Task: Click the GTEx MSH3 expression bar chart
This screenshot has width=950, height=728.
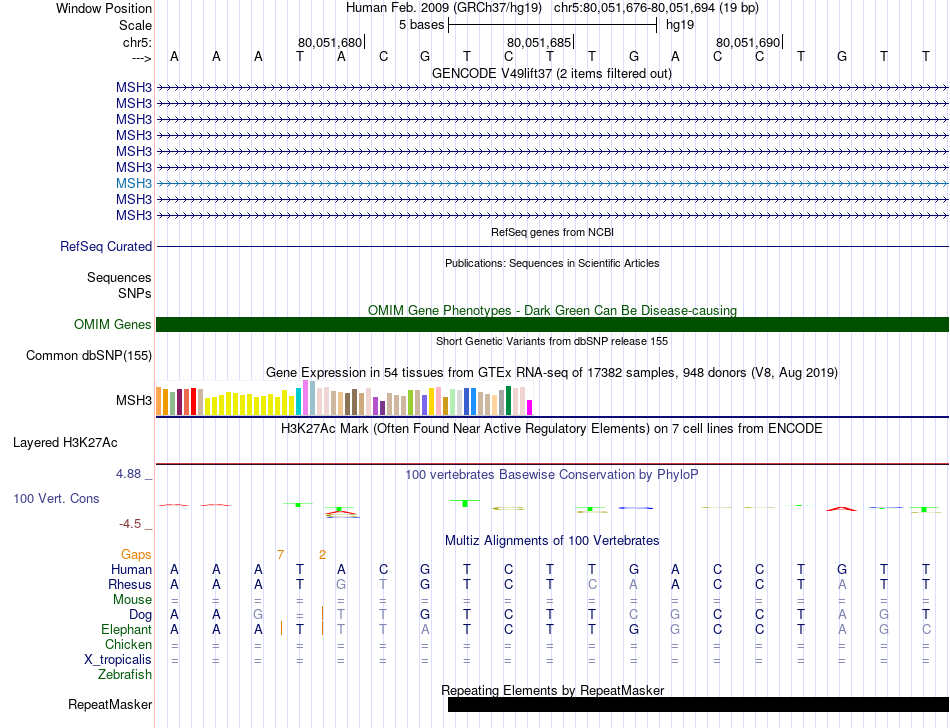Action: [x=344, y=400]
